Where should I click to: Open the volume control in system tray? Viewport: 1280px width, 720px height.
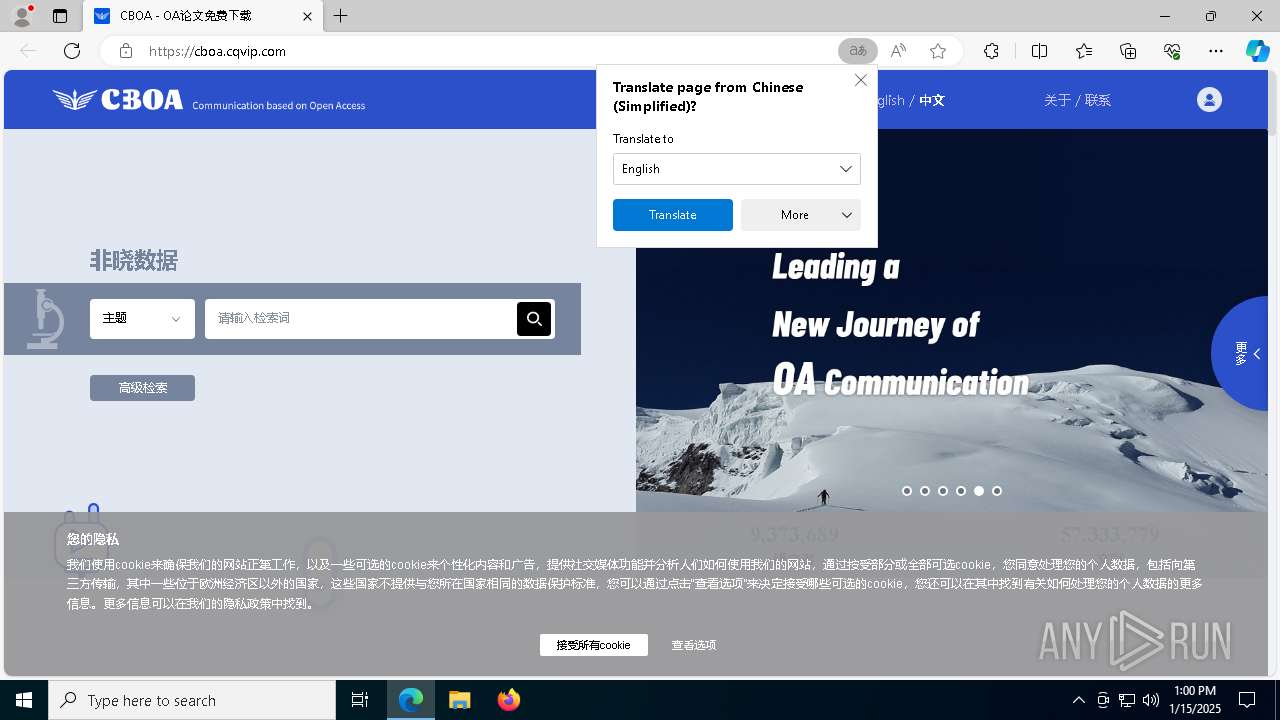[x=1151, y=700]
